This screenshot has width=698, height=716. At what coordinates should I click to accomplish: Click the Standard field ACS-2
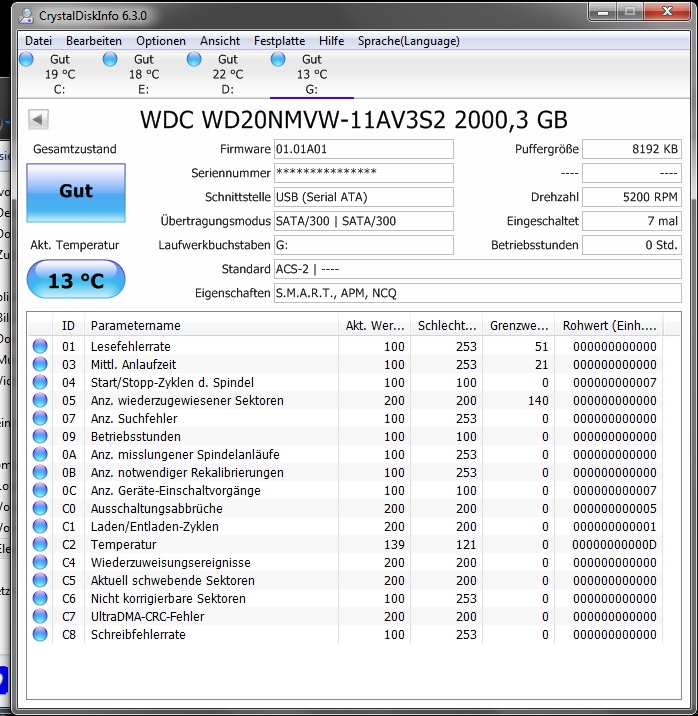478,269
